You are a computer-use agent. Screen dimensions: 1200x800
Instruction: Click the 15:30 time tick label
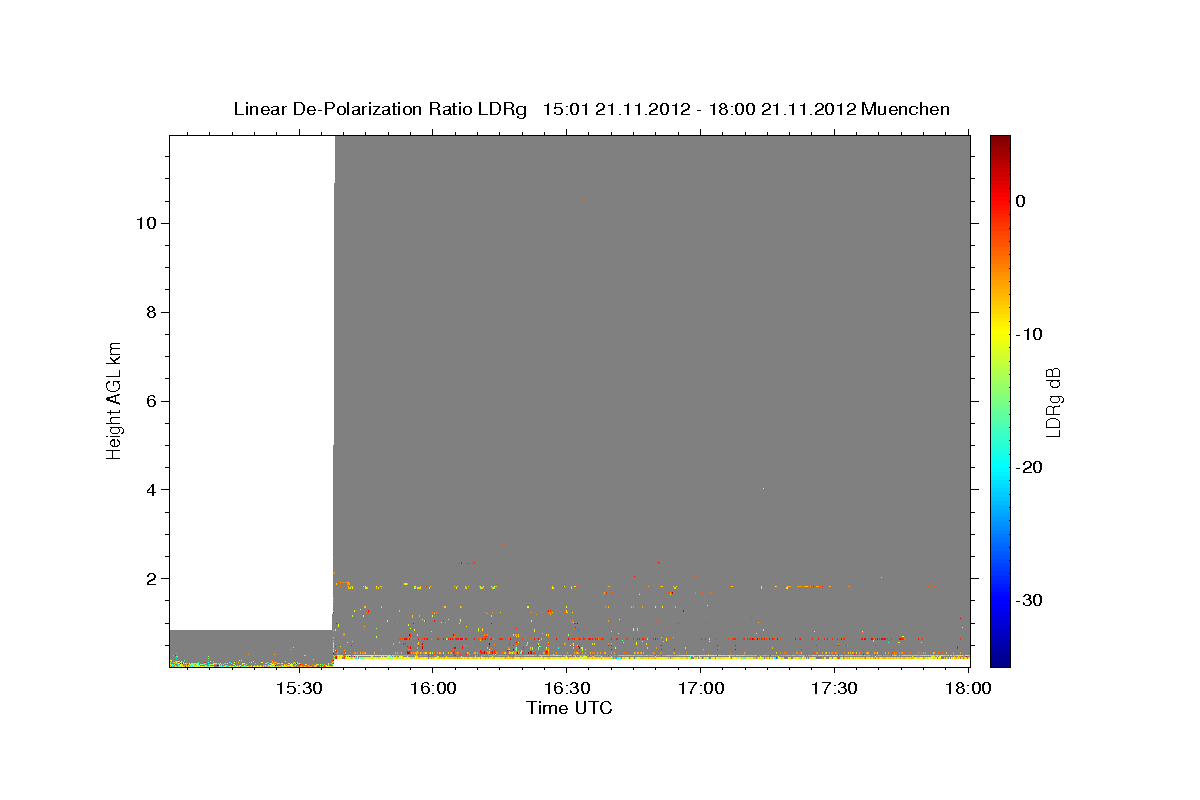[299, 689]
